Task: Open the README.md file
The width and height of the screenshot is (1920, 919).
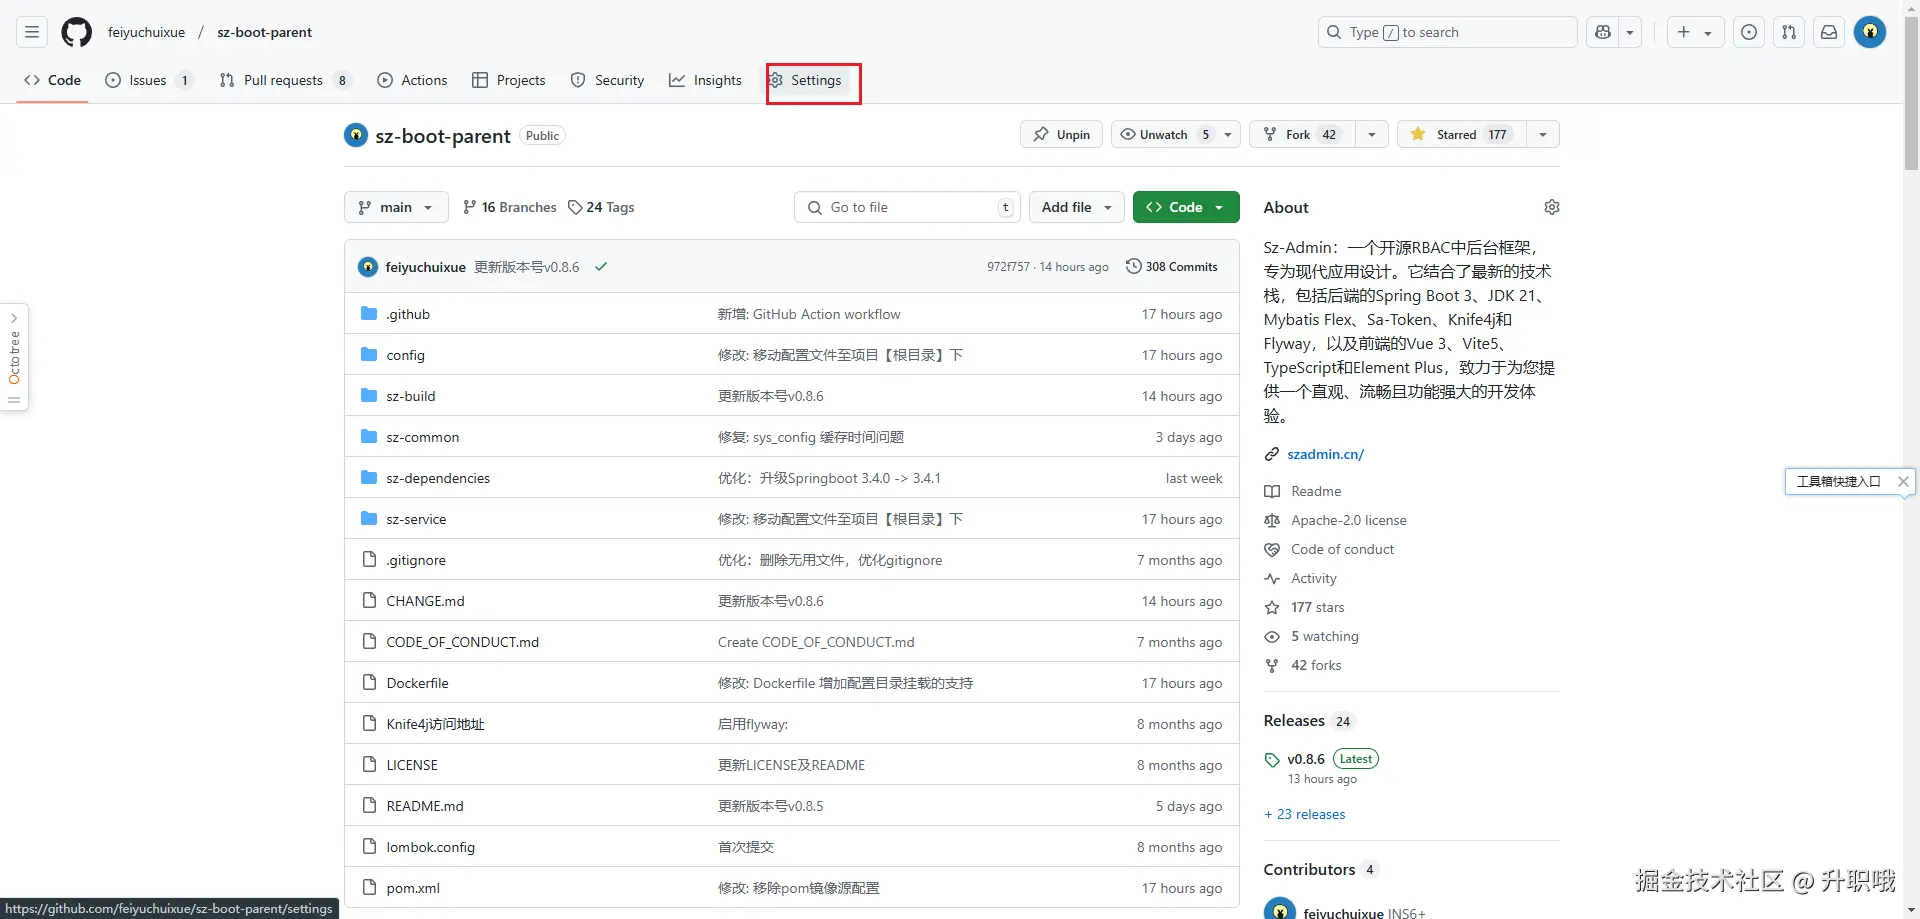Action: (425, 806)
